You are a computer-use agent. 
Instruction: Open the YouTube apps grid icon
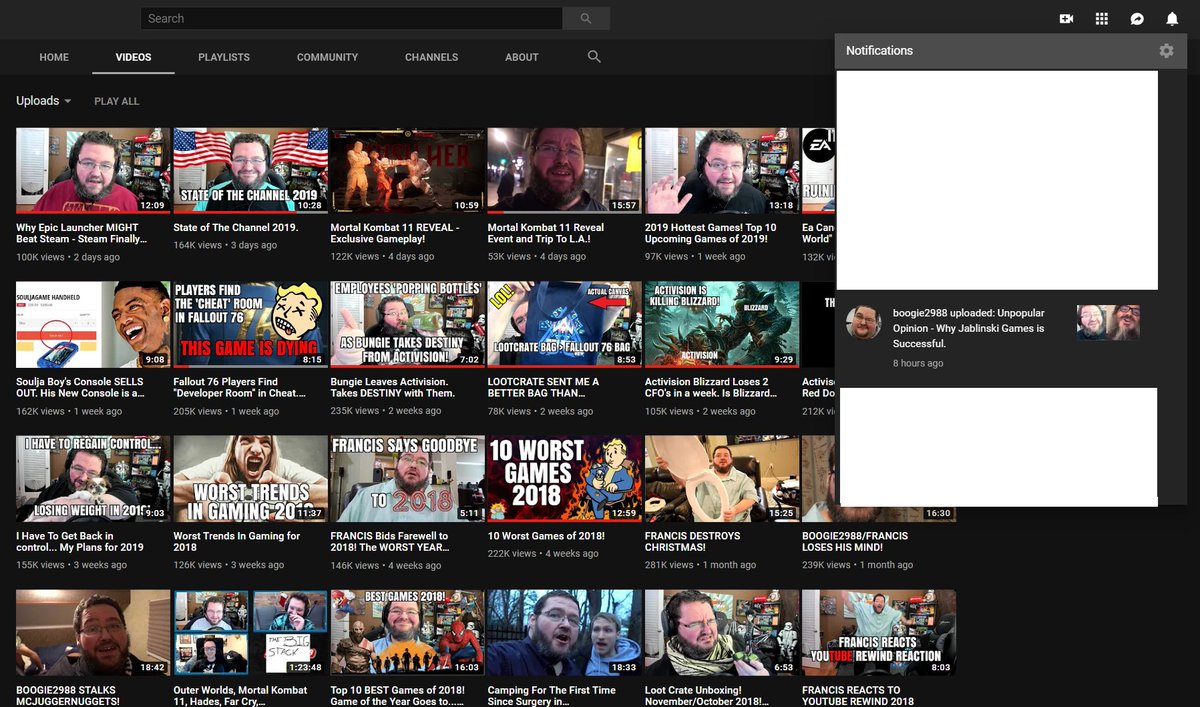tap(1101, 19)
